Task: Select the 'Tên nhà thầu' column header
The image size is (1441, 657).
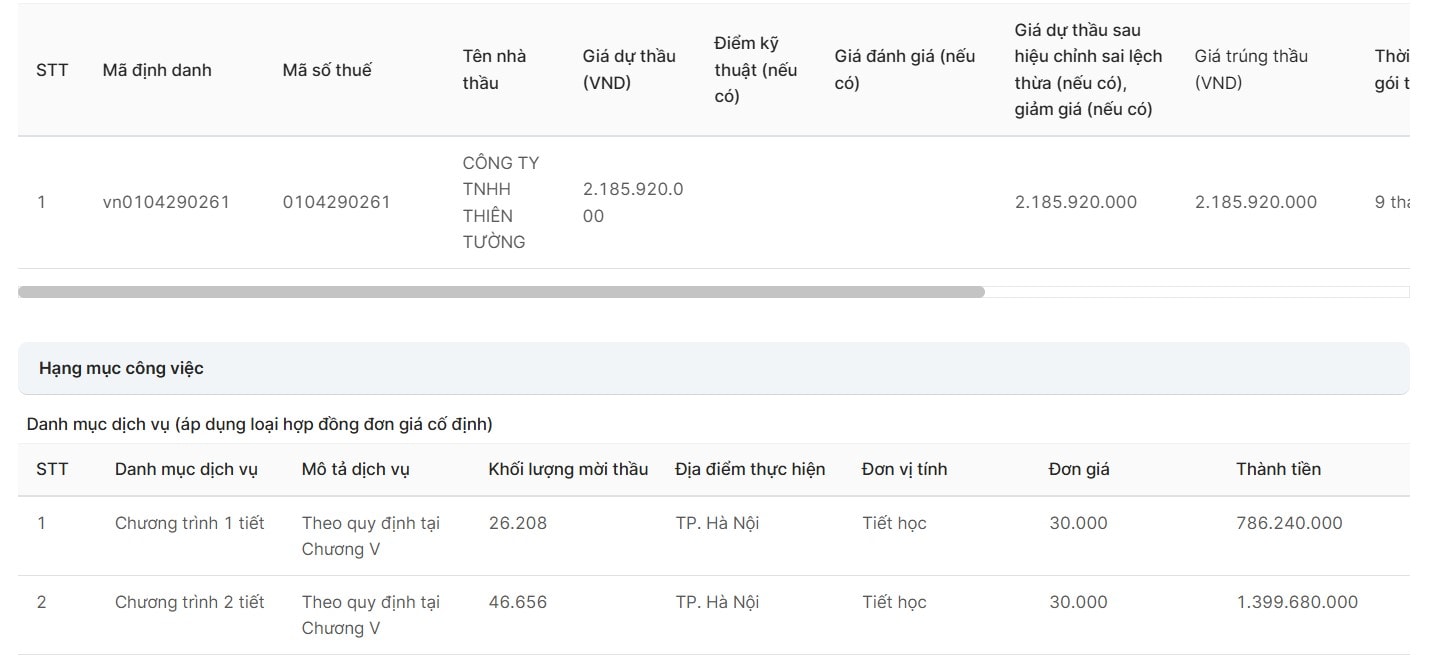Action: pos(494,69)
